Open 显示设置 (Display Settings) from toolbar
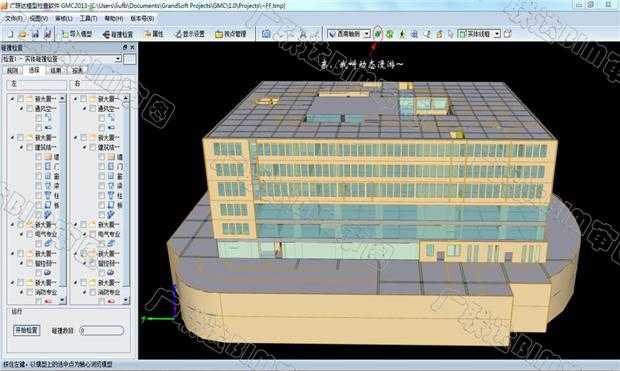This screenshot has height=371, width=620. (190, 34)
